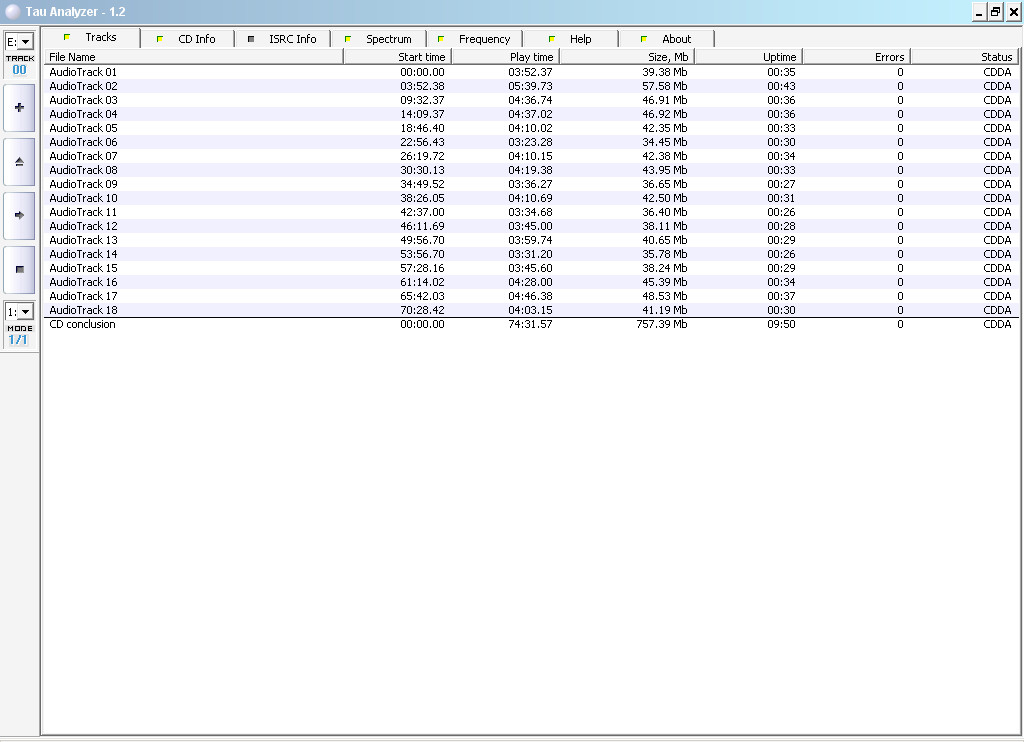Image resolution: width=1024 pixels, height=742 pixels.
Task: Click play time 03:23.28 of AudioTrack 06
Action: click(x=530, y=142)
